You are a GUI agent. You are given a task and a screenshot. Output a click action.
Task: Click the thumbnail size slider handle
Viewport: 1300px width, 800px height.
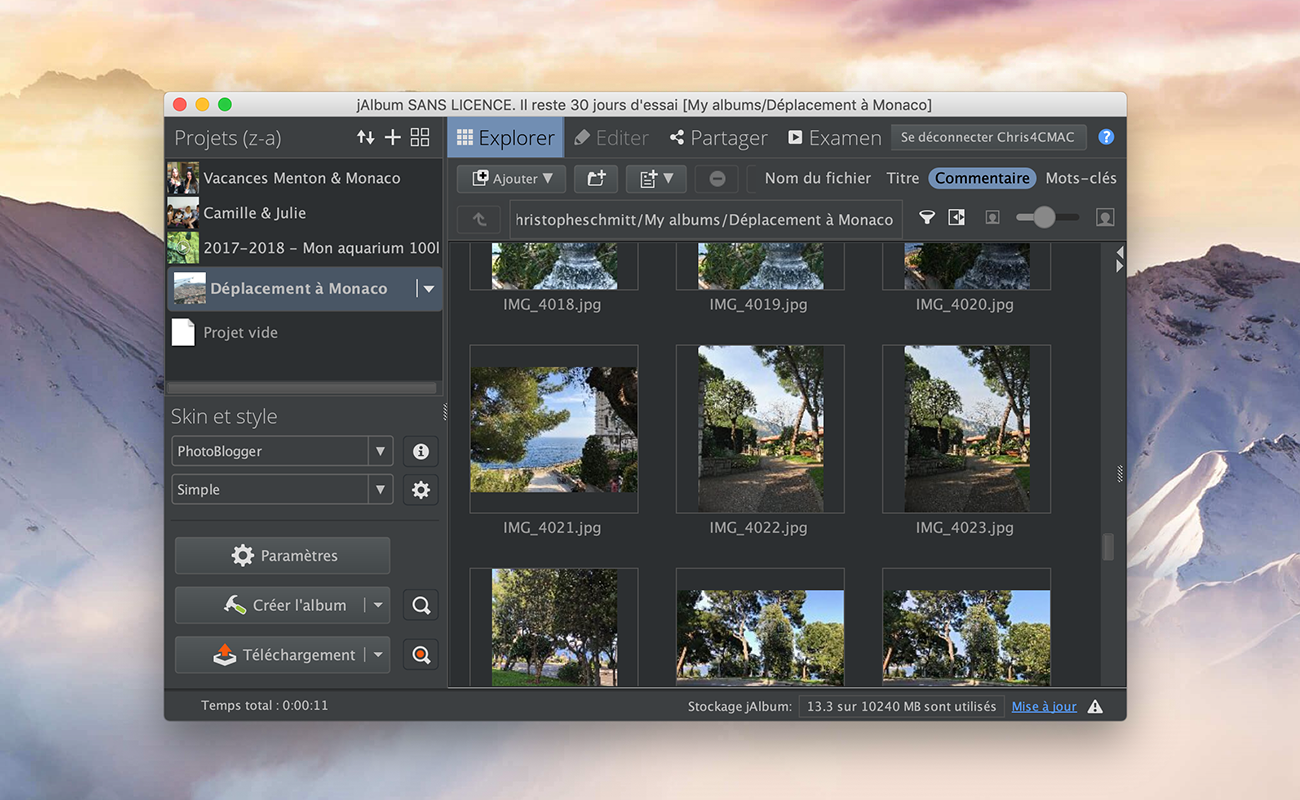(1044, 218)
